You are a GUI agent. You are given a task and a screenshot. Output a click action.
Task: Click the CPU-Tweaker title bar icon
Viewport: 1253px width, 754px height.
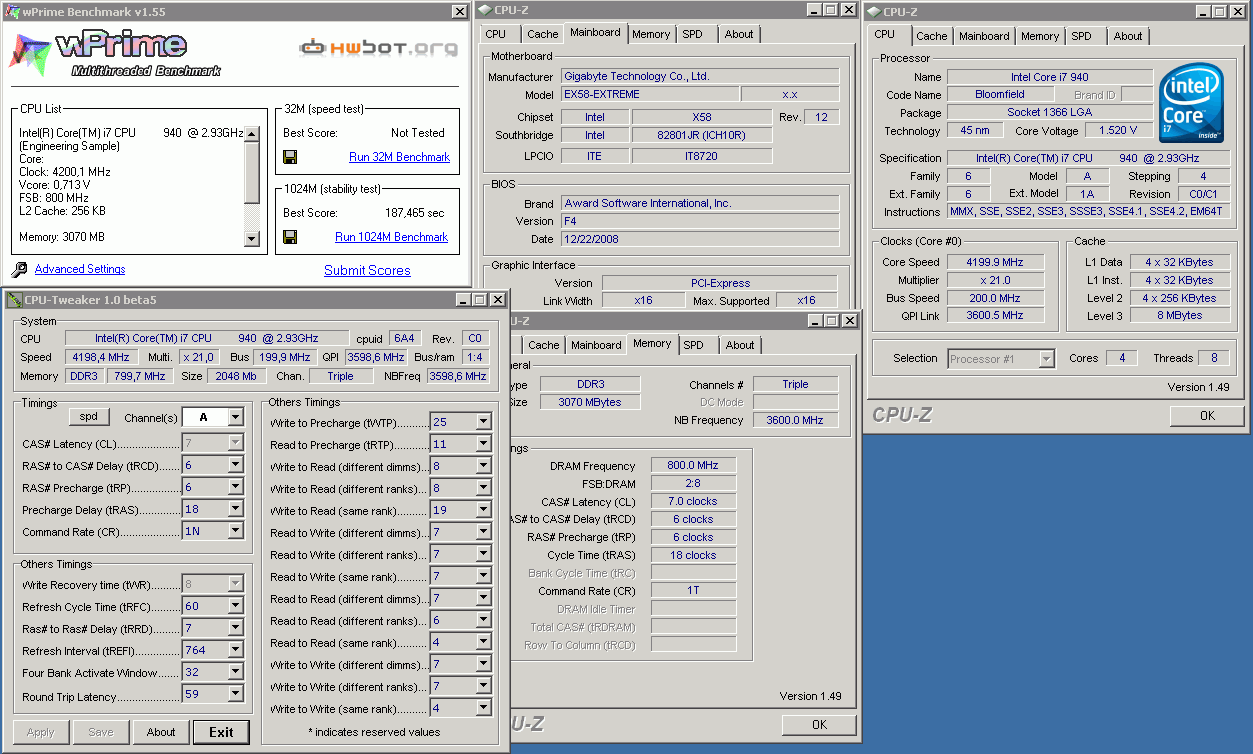14,299
